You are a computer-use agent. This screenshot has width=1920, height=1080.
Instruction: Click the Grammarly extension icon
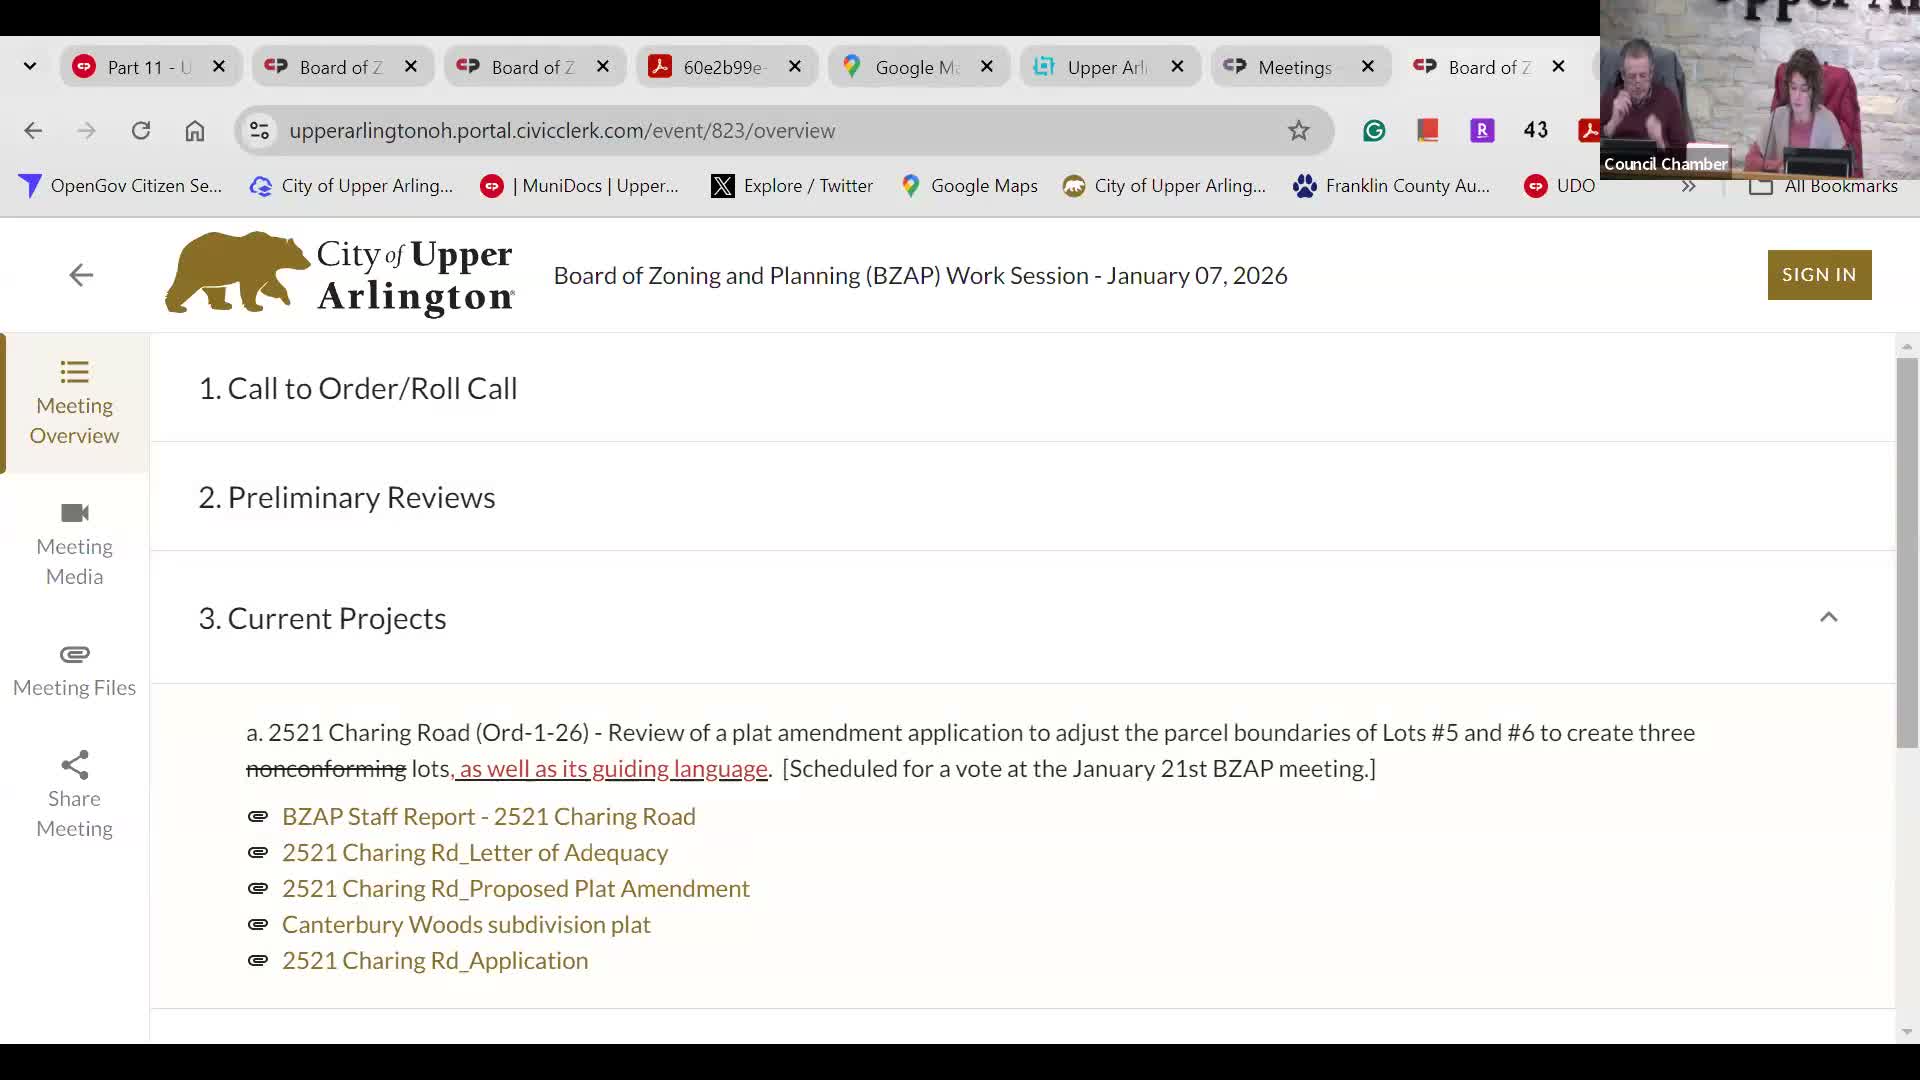pyautogui.click(x=1374, y=131)
